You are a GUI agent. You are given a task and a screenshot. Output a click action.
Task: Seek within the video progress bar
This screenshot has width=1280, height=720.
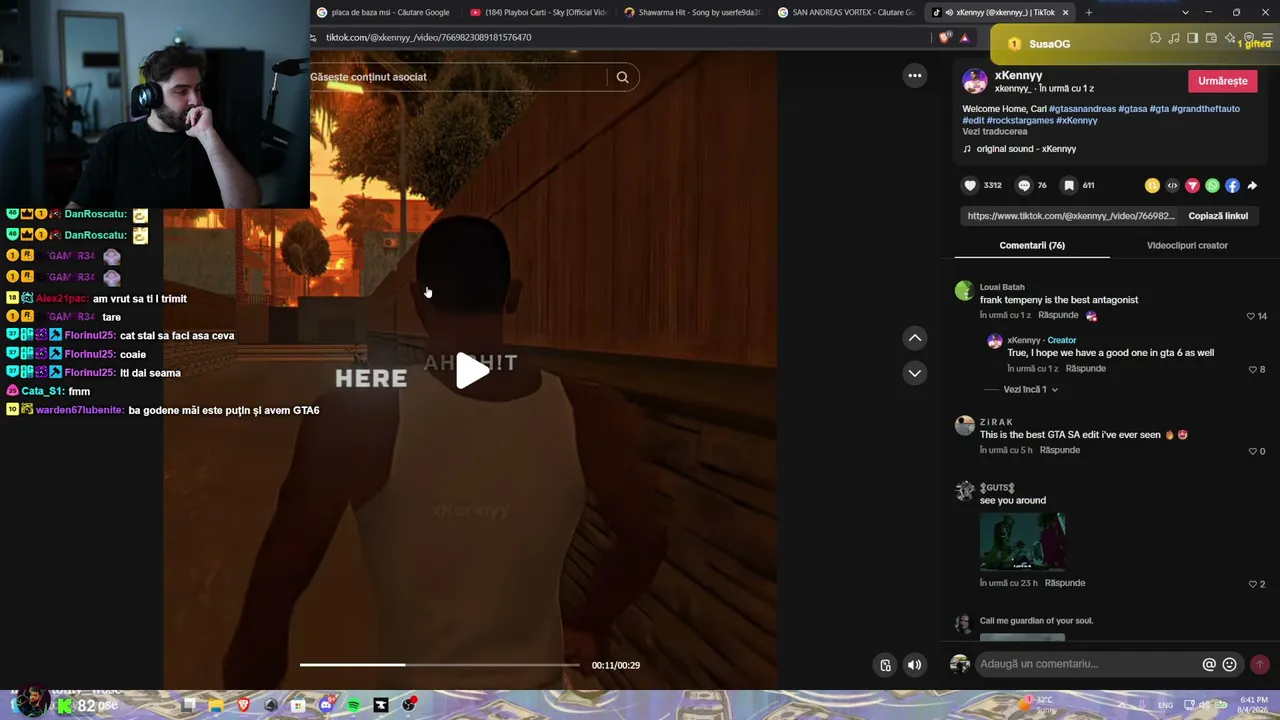(439, 665)
